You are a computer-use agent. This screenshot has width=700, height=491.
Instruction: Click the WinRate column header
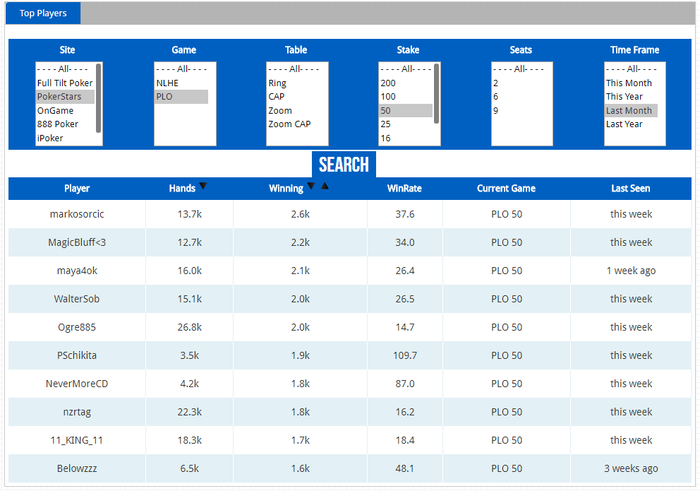[x=404, y=188]
